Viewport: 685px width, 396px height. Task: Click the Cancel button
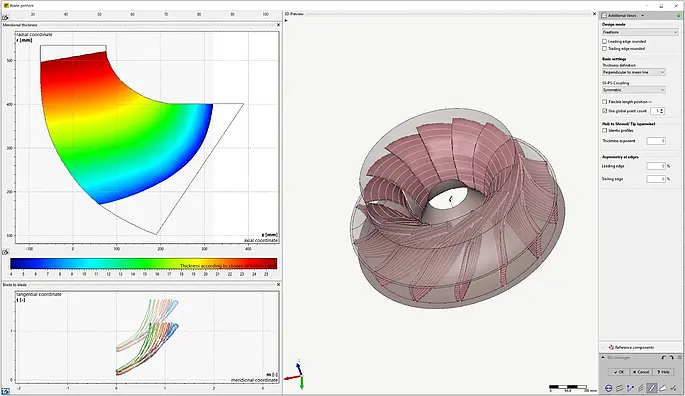641,372
